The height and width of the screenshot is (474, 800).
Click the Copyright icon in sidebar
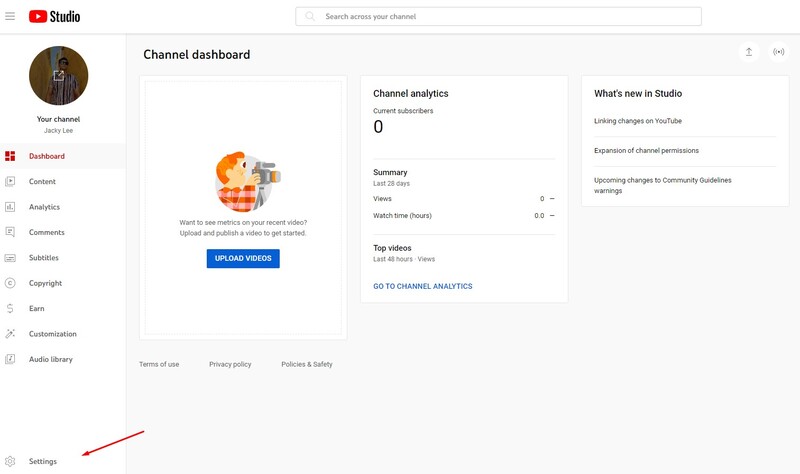coord(10,283)
